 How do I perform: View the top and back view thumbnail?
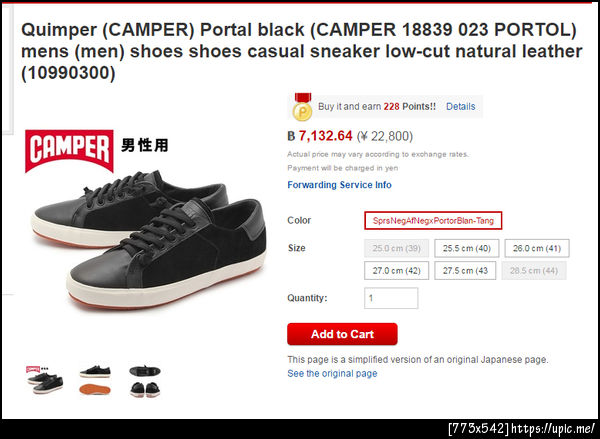point(145,381)
